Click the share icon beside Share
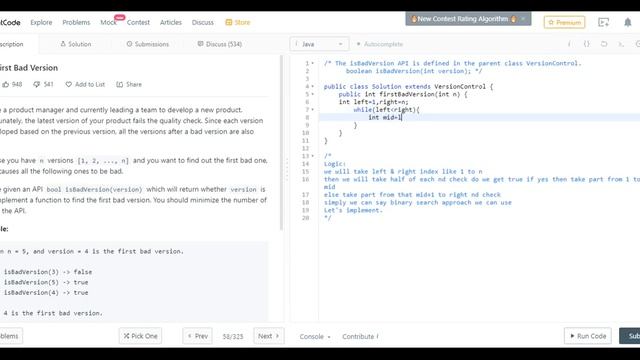 pos(120,84)
